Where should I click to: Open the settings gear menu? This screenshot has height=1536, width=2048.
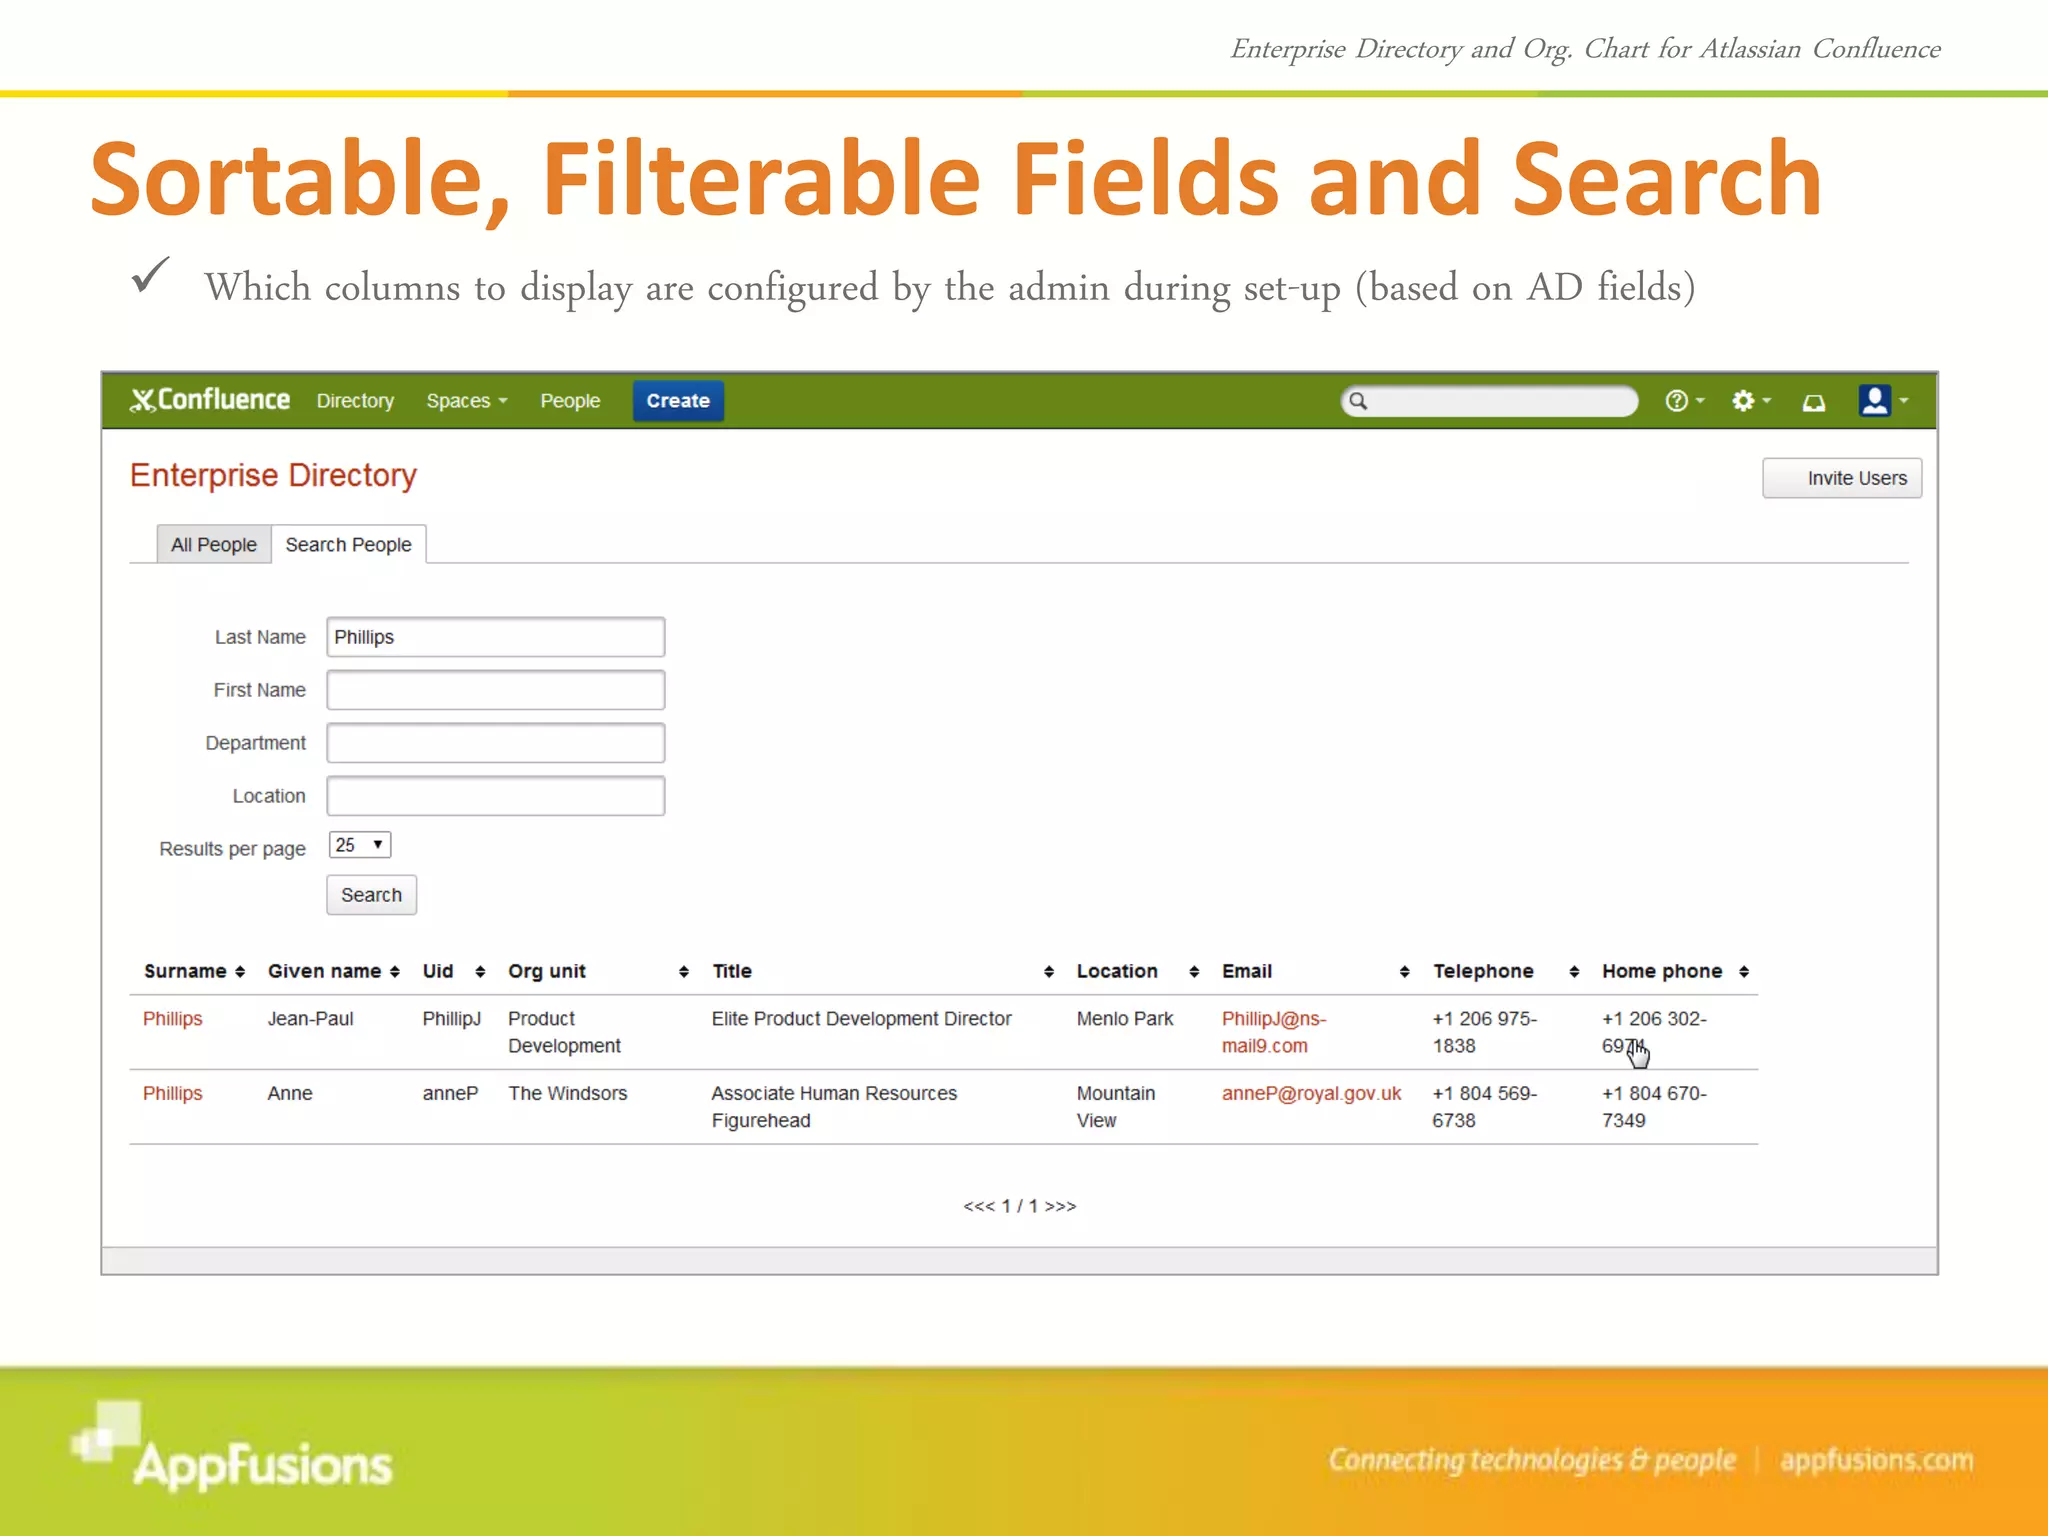click(1751, 401)
